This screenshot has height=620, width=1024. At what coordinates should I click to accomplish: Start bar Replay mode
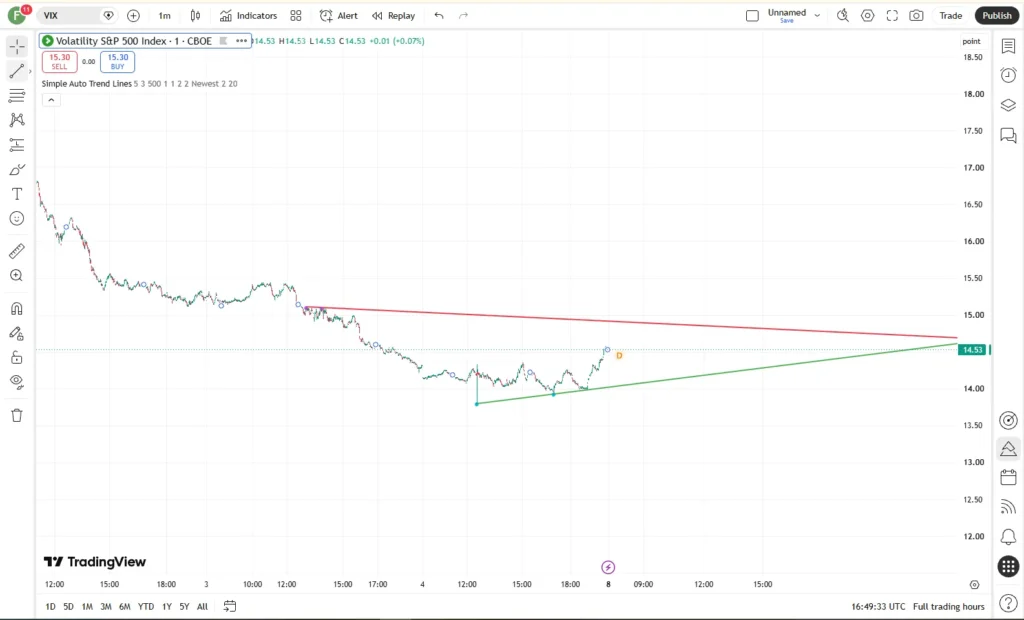coord(393,16)
